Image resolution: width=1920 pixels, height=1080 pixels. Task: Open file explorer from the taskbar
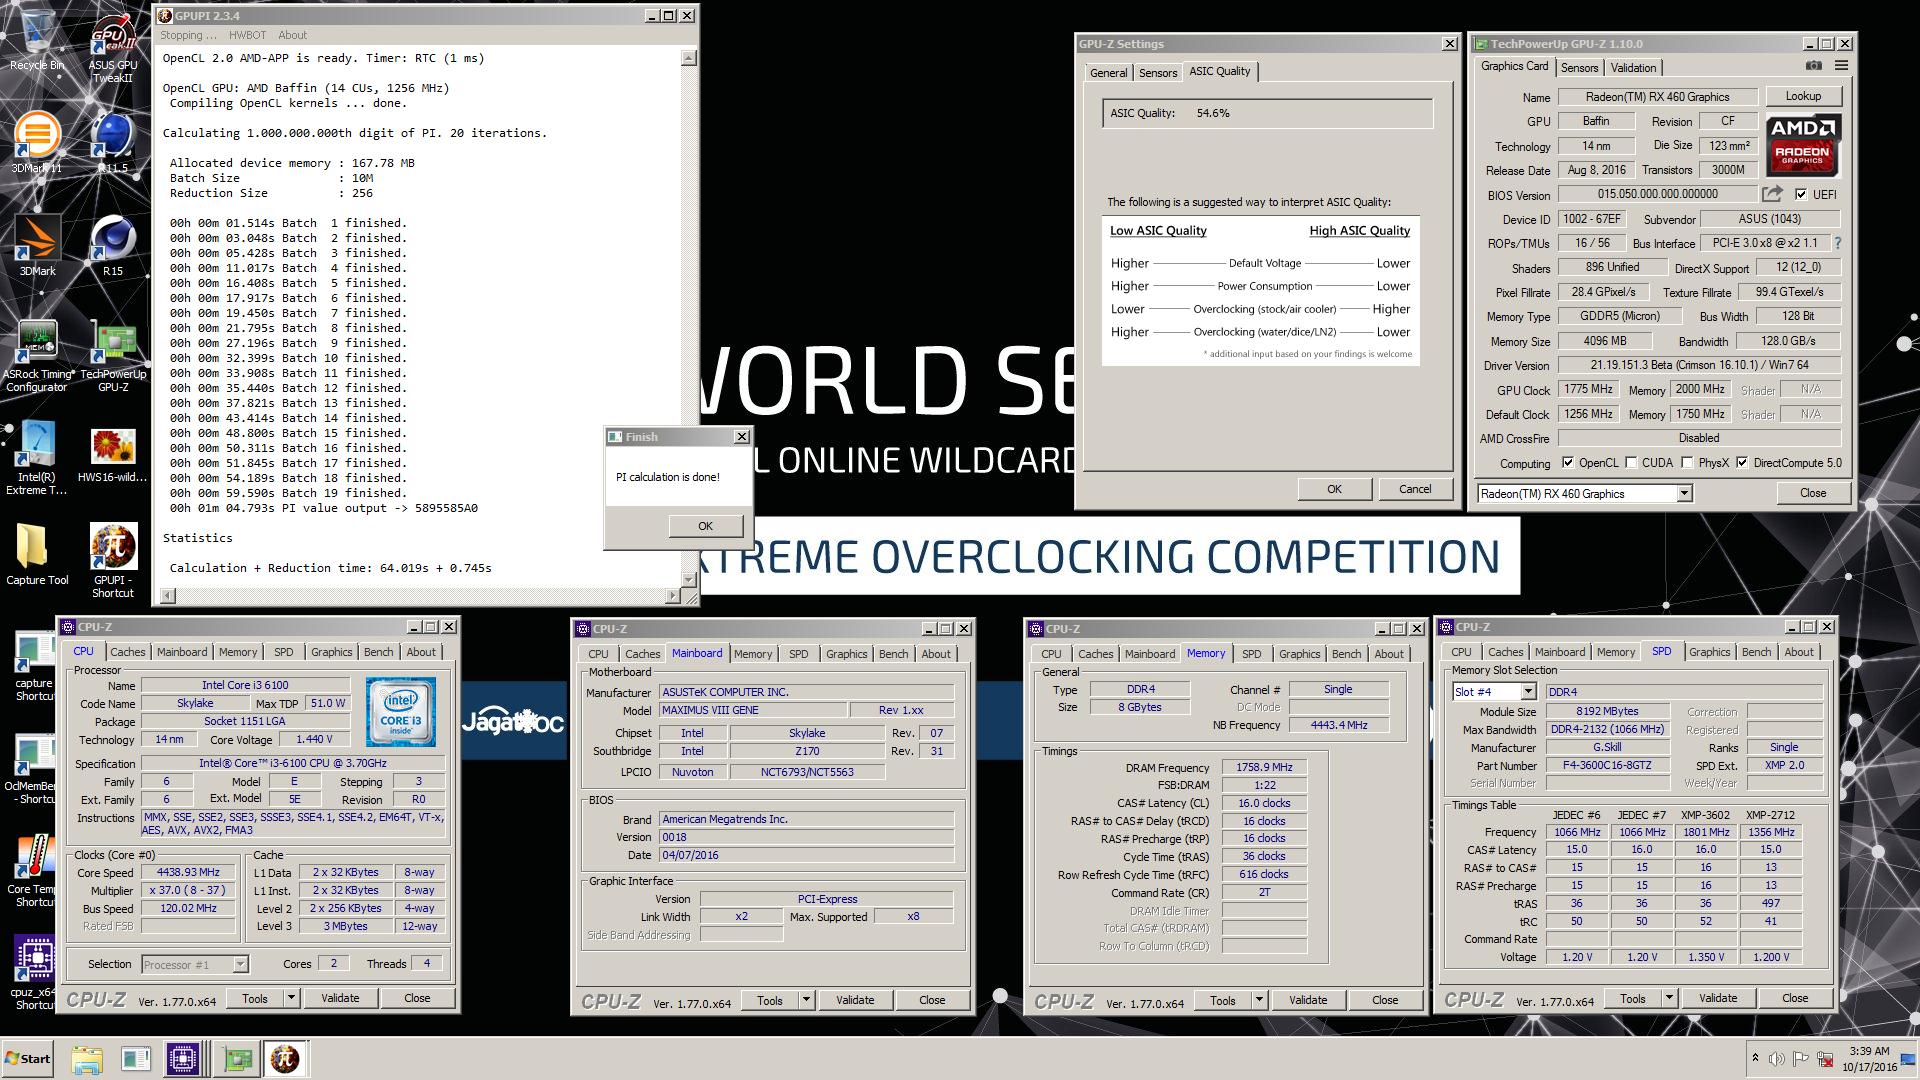tap(87, 1058)
